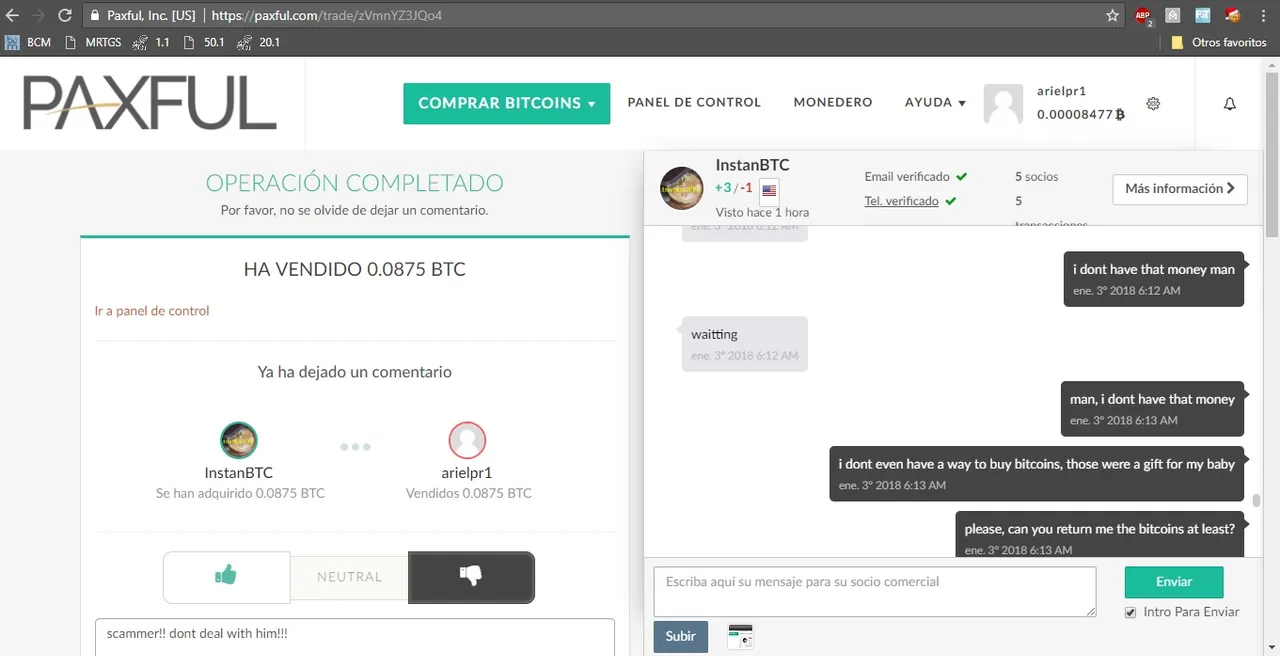Viewport: 1280px width, 656px height.
Task: Click the +3/-1 reputation score
Action: (733, 188)
